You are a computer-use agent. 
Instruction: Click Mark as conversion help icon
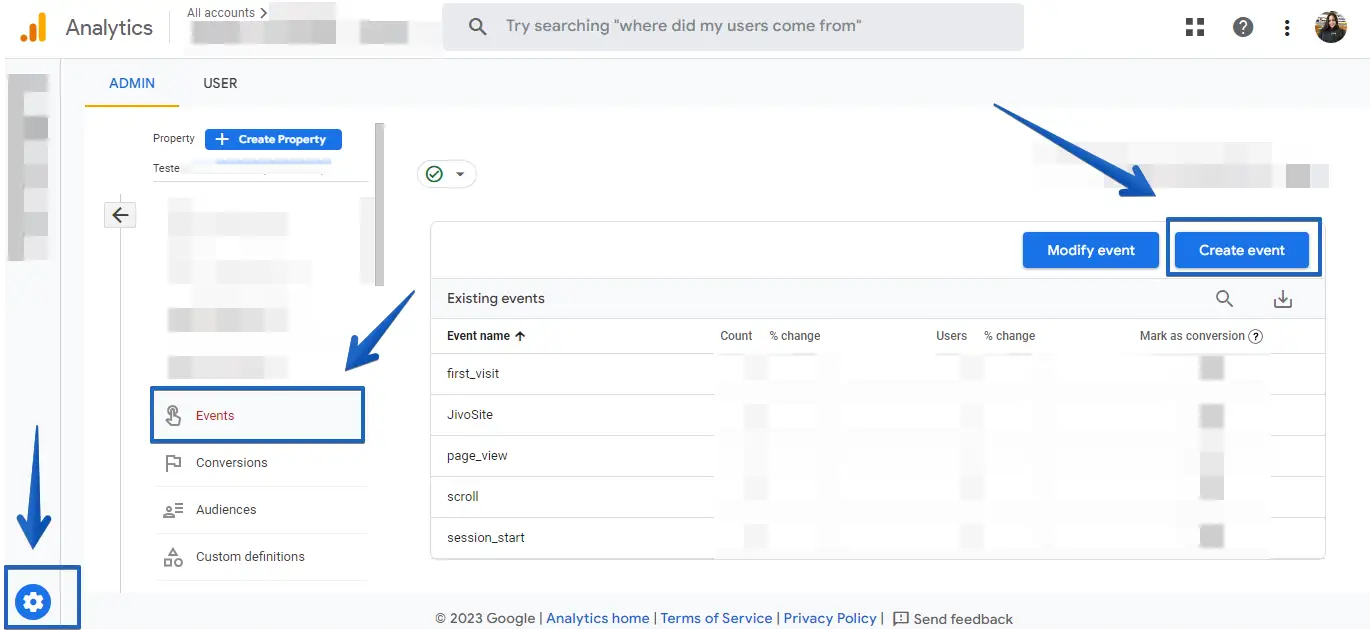point(1256,336)
